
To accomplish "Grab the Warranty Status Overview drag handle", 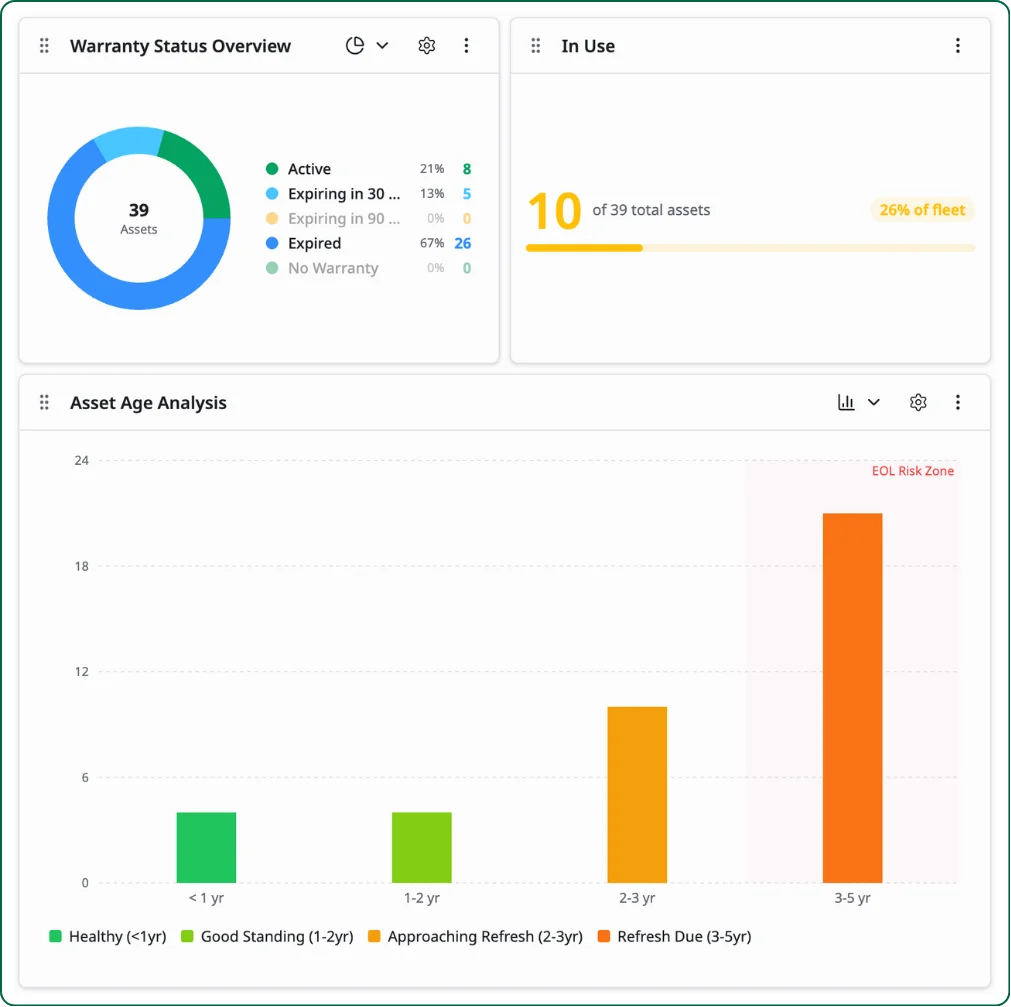I will (44, 46).
